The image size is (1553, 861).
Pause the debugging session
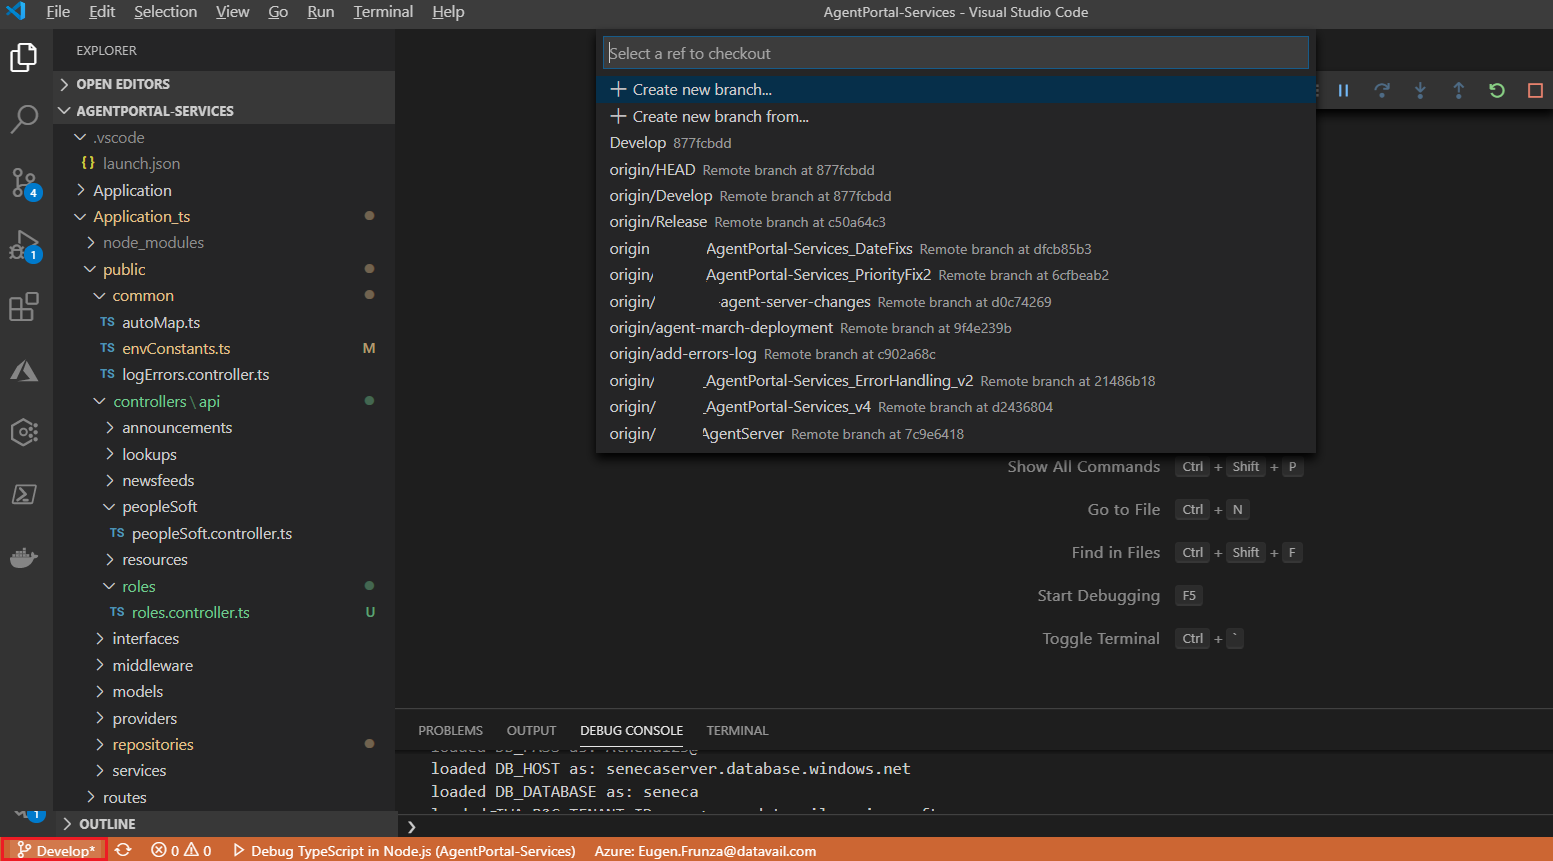click(1343, 91)
